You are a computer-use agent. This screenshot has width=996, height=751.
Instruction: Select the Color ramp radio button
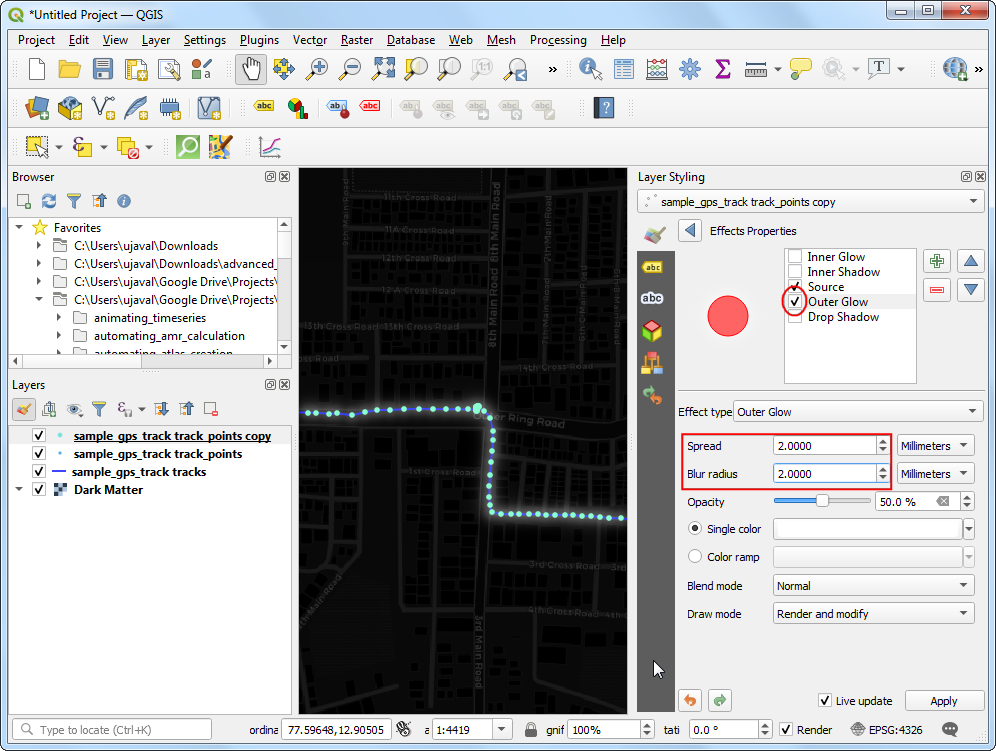pyautogui.click(x=695, y=557)
